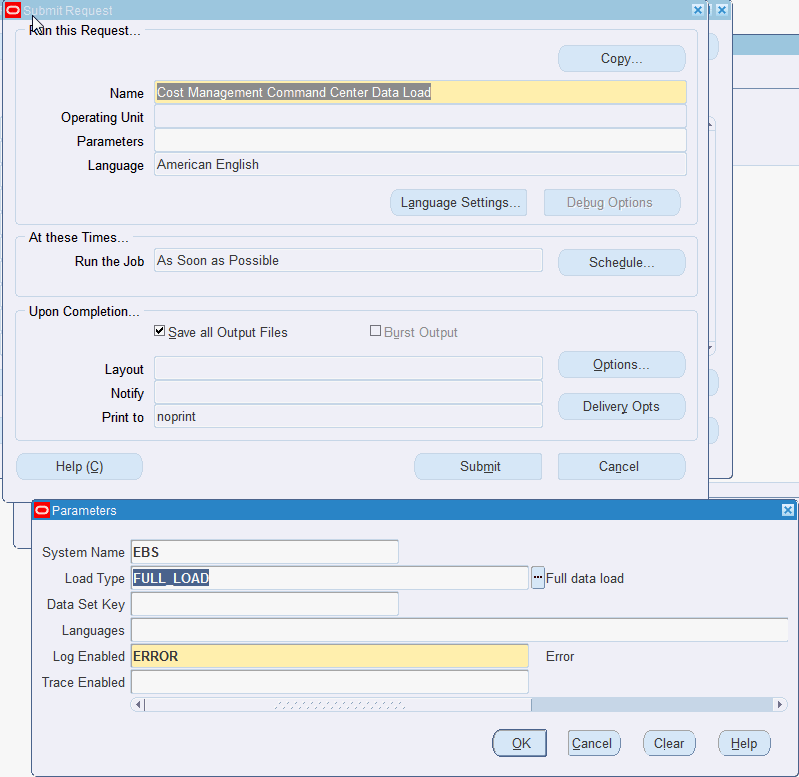Open Delivery Opts
This screenshot has width=799, height=777.
pos(622,406)
